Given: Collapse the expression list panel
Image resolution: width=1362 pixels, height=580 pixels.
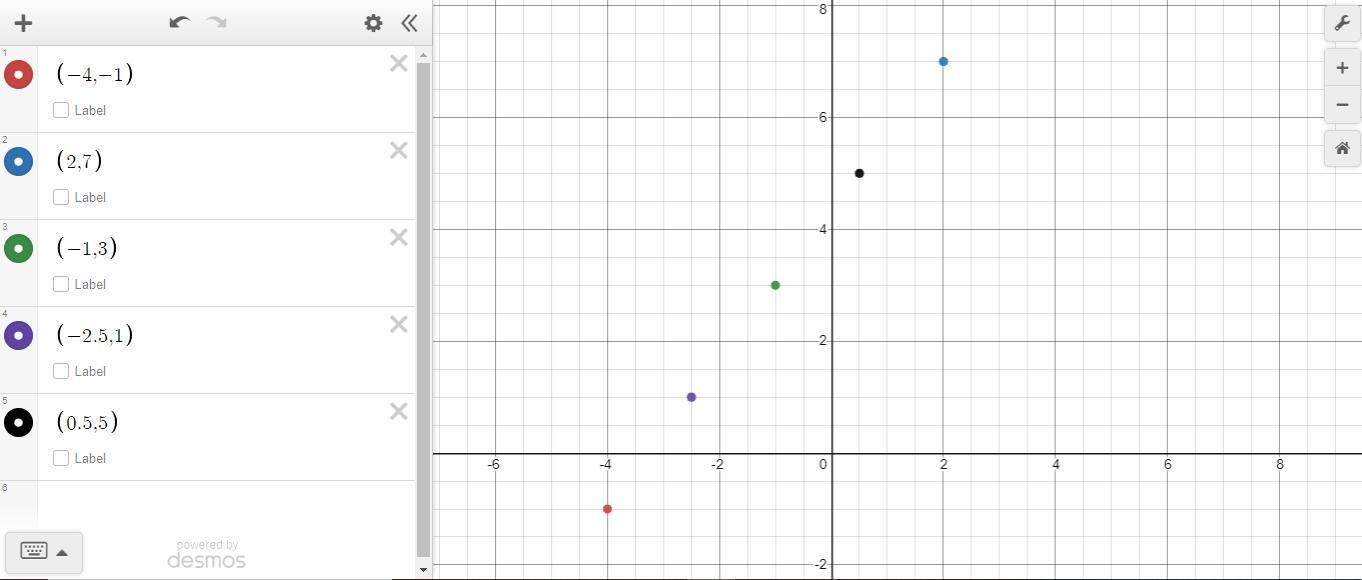Looking at the screenshot, I should tap(408, 23).
